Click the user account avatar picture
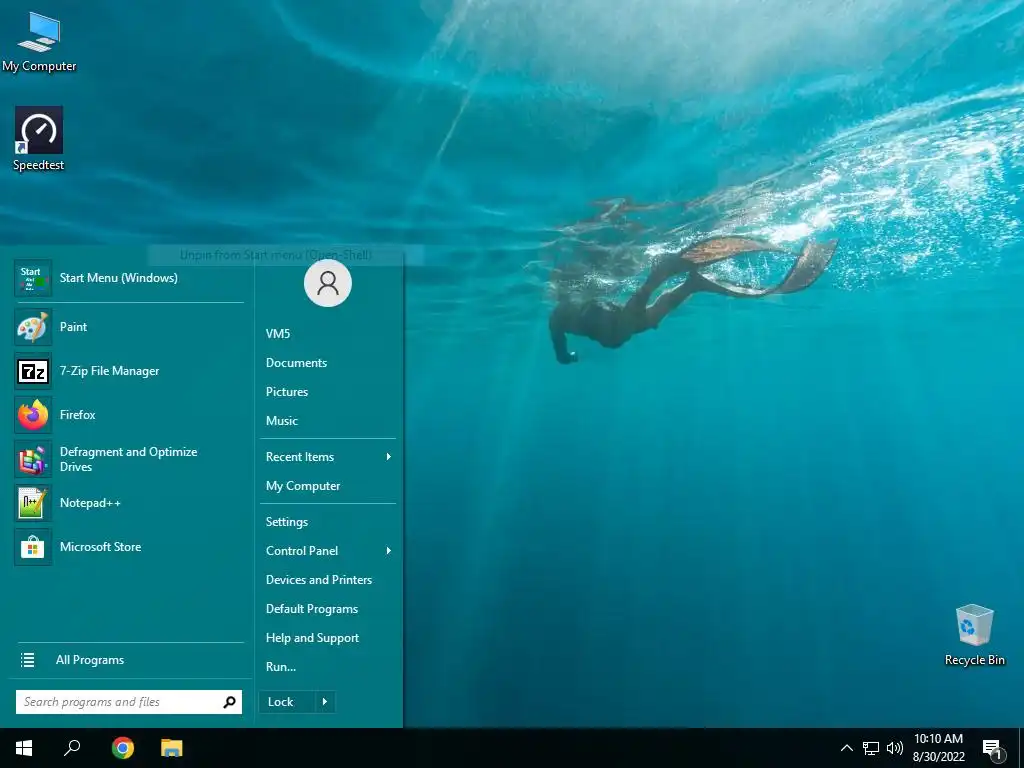1024x768 pixels. click(x=328, y=283)
